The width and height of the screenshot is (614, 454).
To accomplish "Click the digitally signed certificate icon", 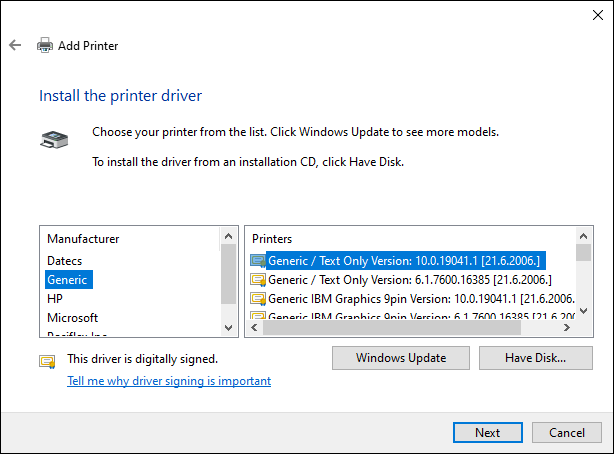I will pos(47,361).
